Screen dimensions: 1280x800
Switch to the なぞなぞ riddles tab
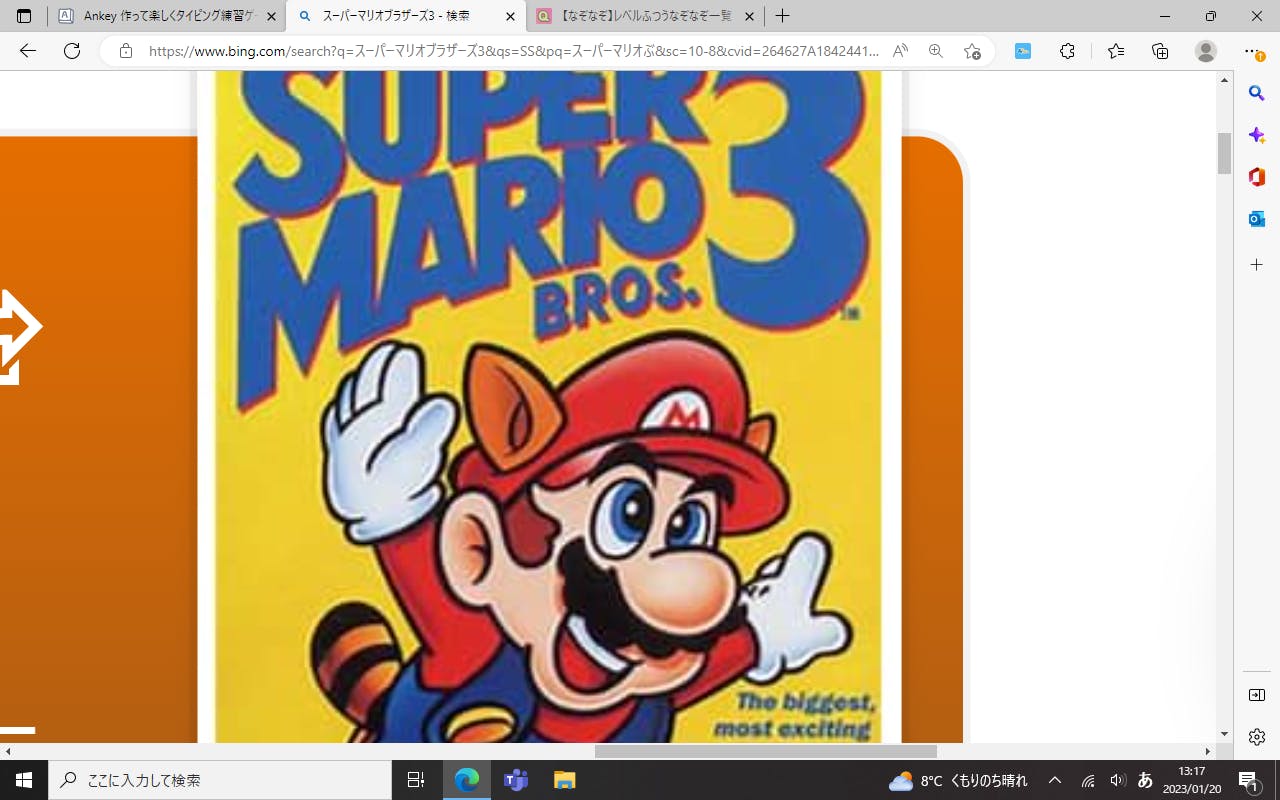tap(640, 16)
